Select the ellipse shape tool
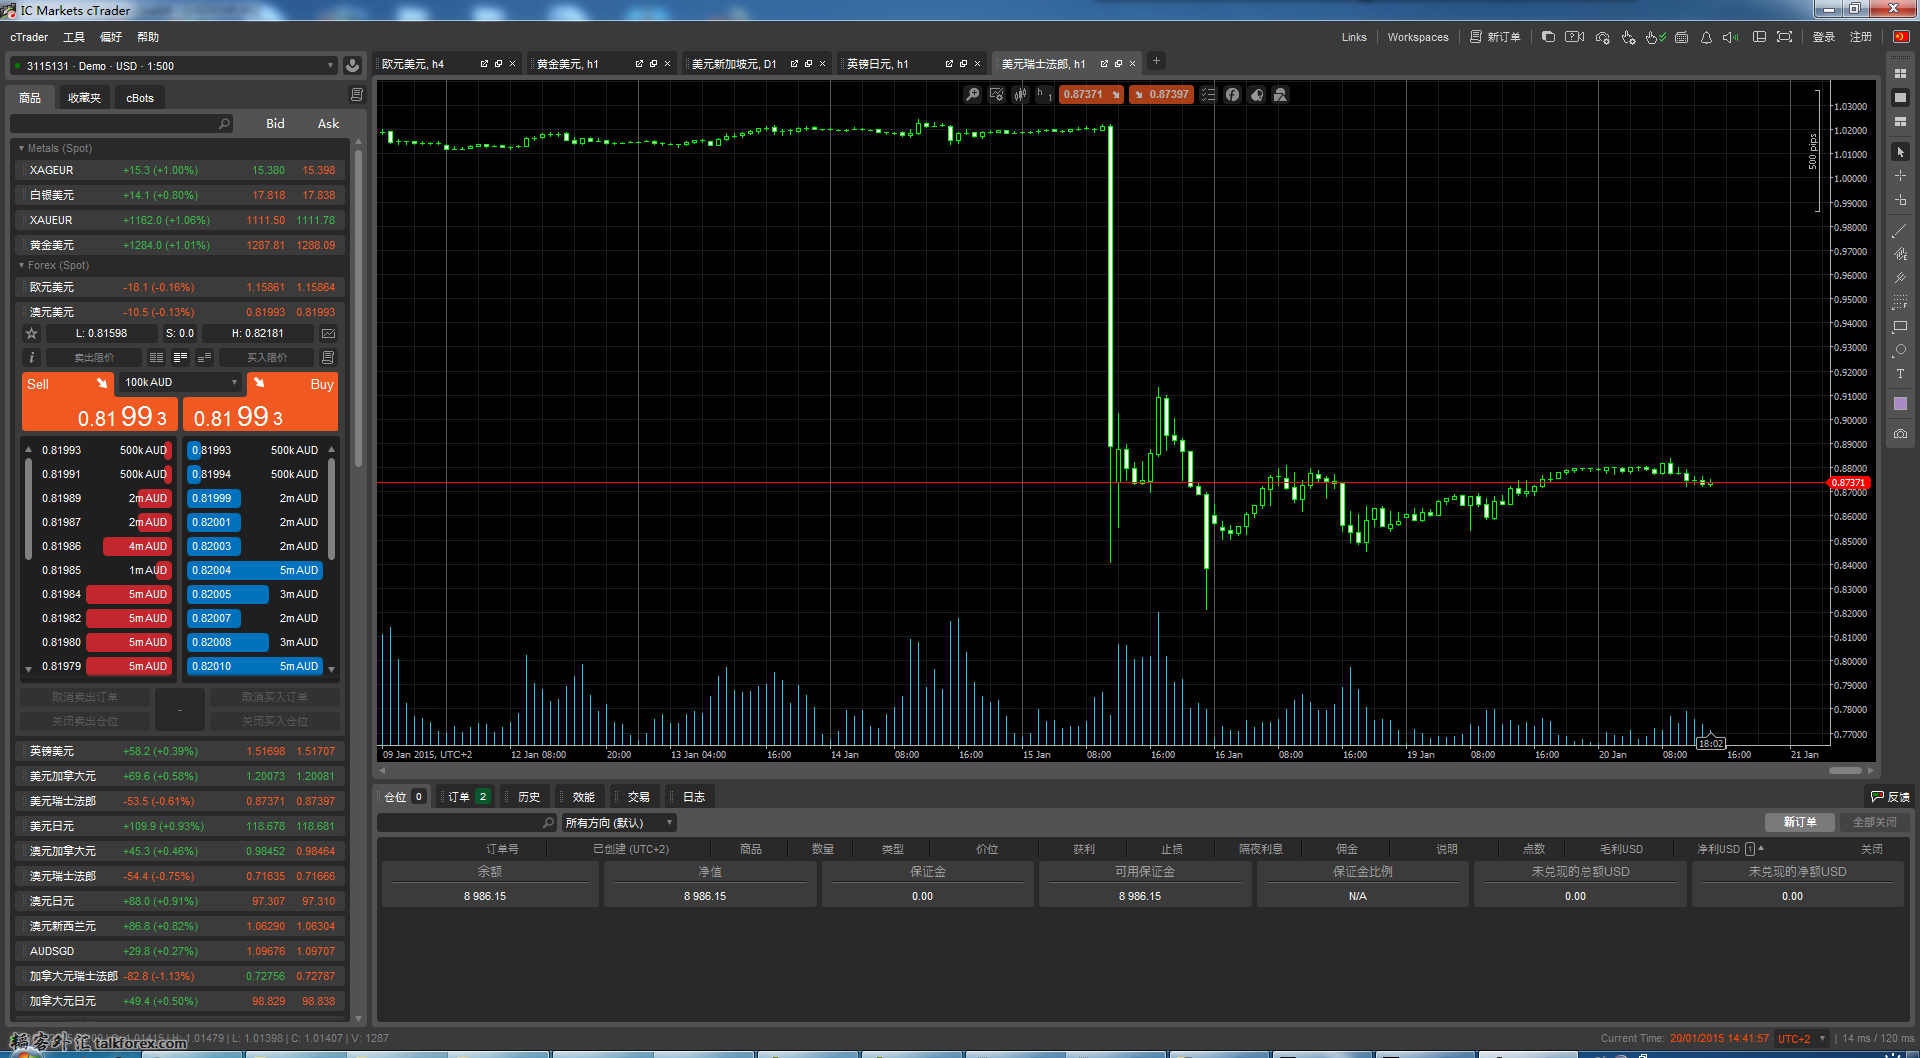This screenshot has width=1920, height=1058. coord(1900,350)
